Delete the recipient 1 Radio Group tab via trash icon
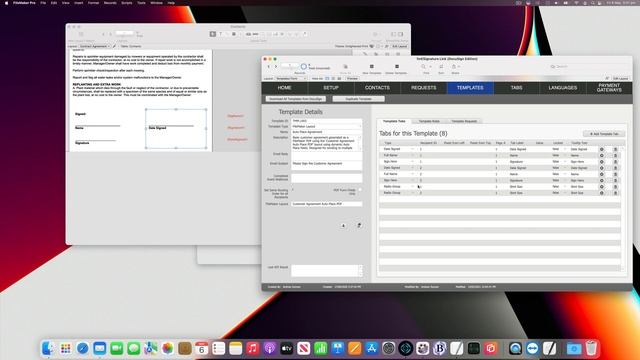Image resolution: width=640 pixels, height=360 pixels. (616, 187)
